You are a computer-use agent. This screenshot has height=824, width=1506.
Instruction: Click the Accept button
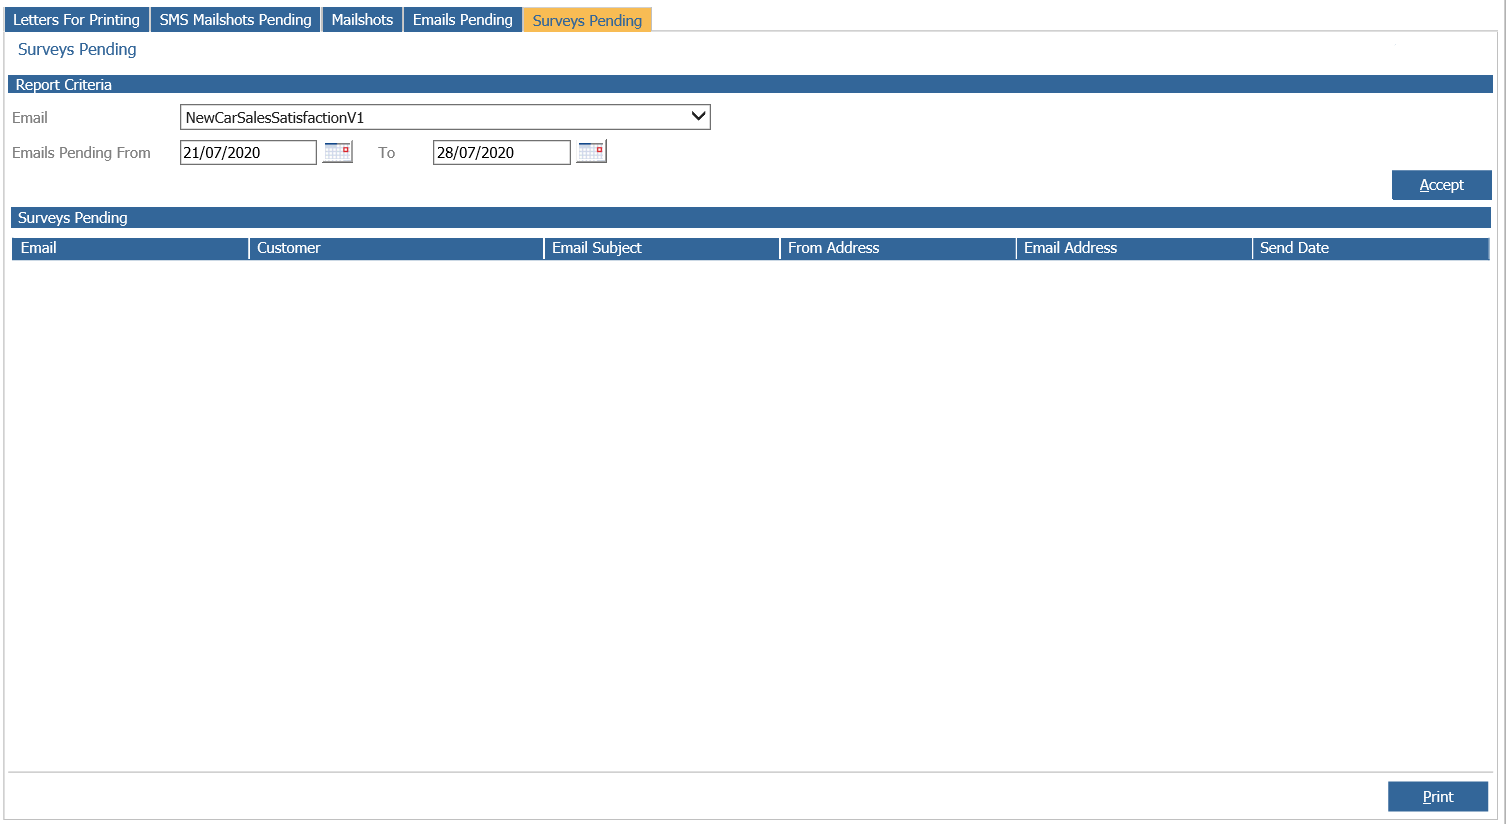click(x=1441, y=185)
